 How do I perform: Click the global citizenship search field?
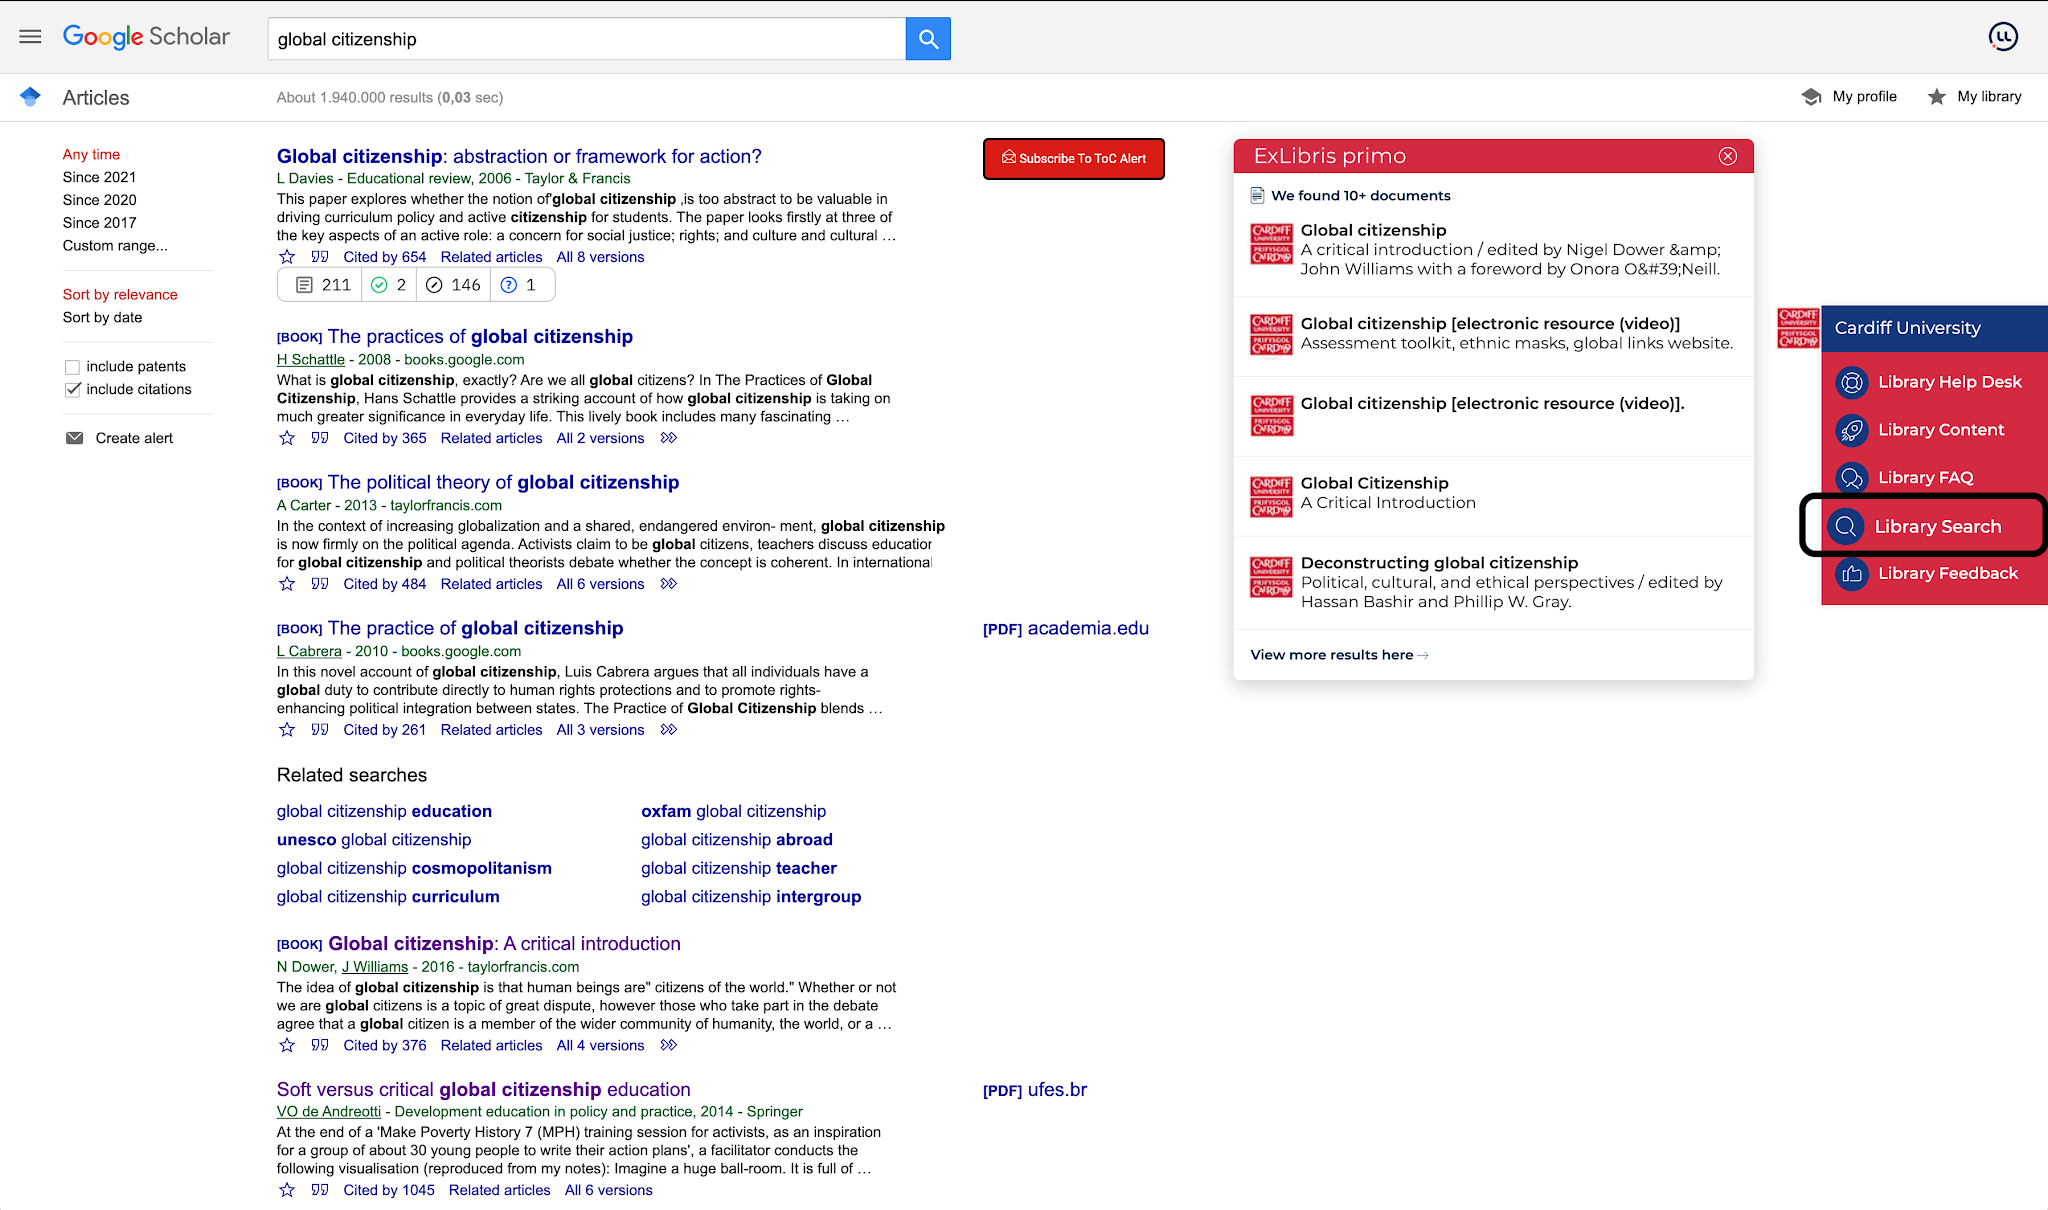coord(586,39)
